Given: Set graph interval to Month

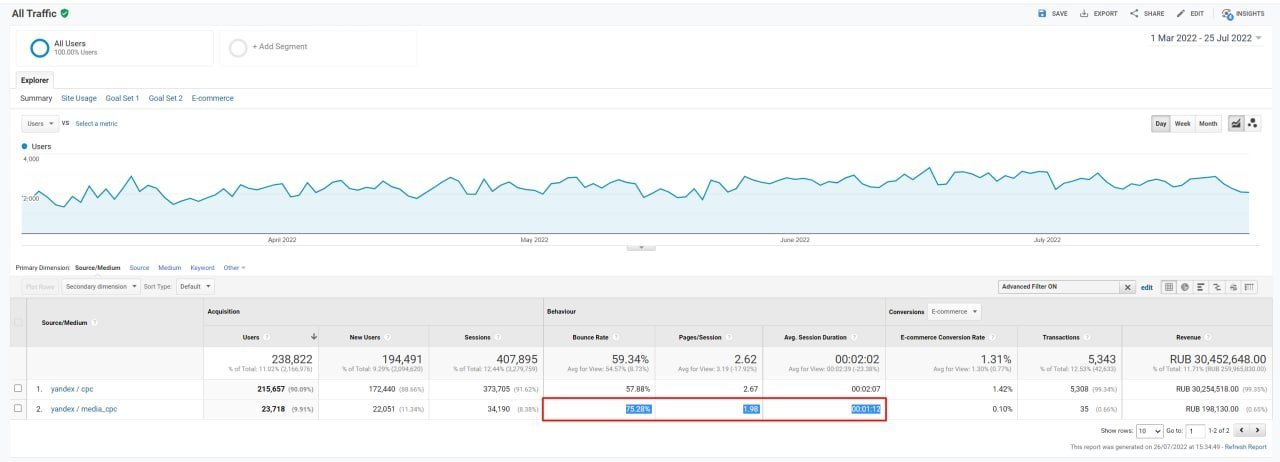Looking at the screenshot, I should pyautogui.click(x=1208, y=124).
